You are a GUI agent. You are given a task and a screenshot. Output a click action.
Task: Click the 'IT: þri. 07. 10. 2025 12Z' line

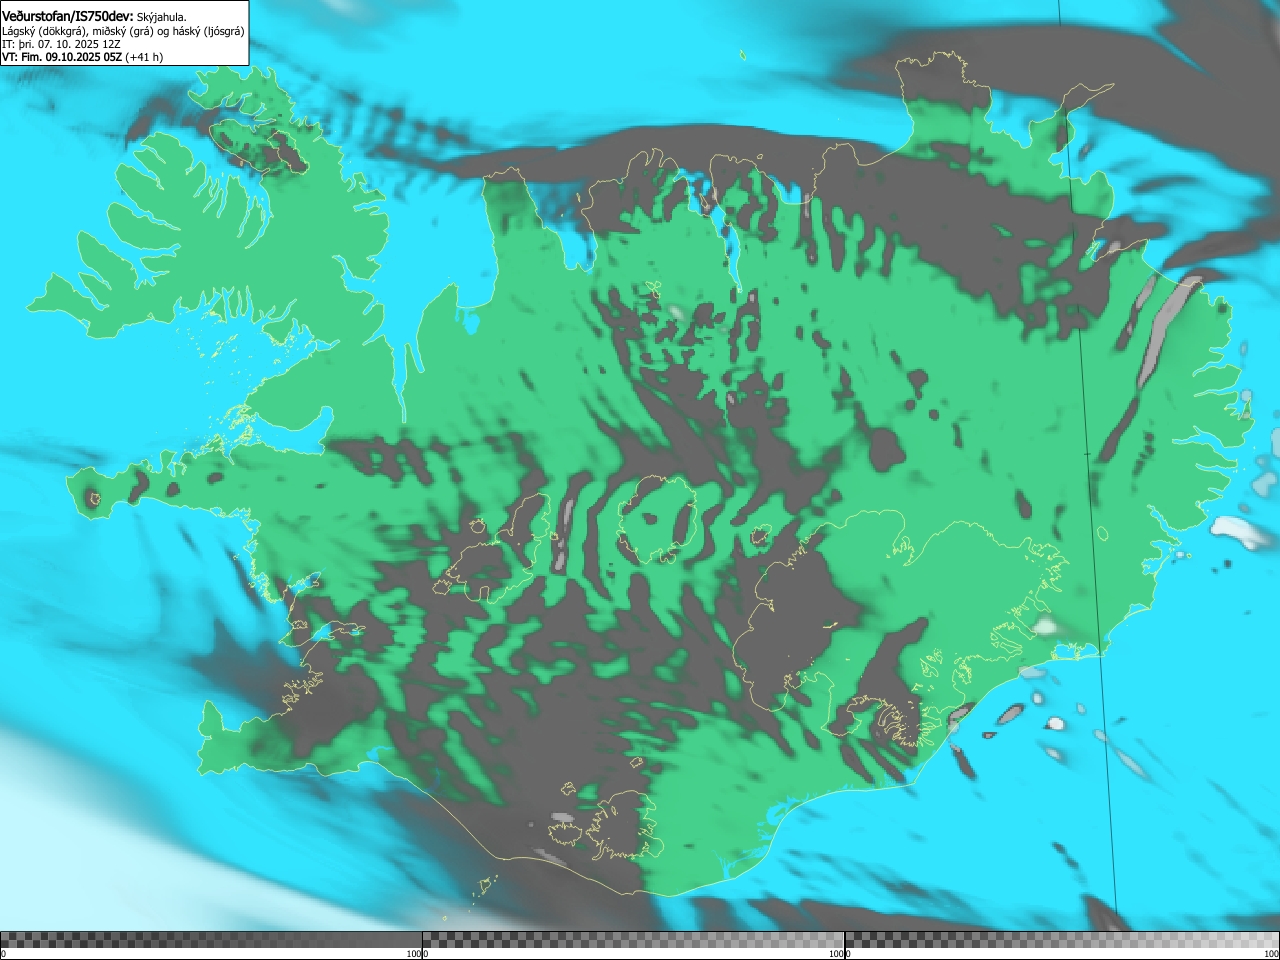click(61, 44)
